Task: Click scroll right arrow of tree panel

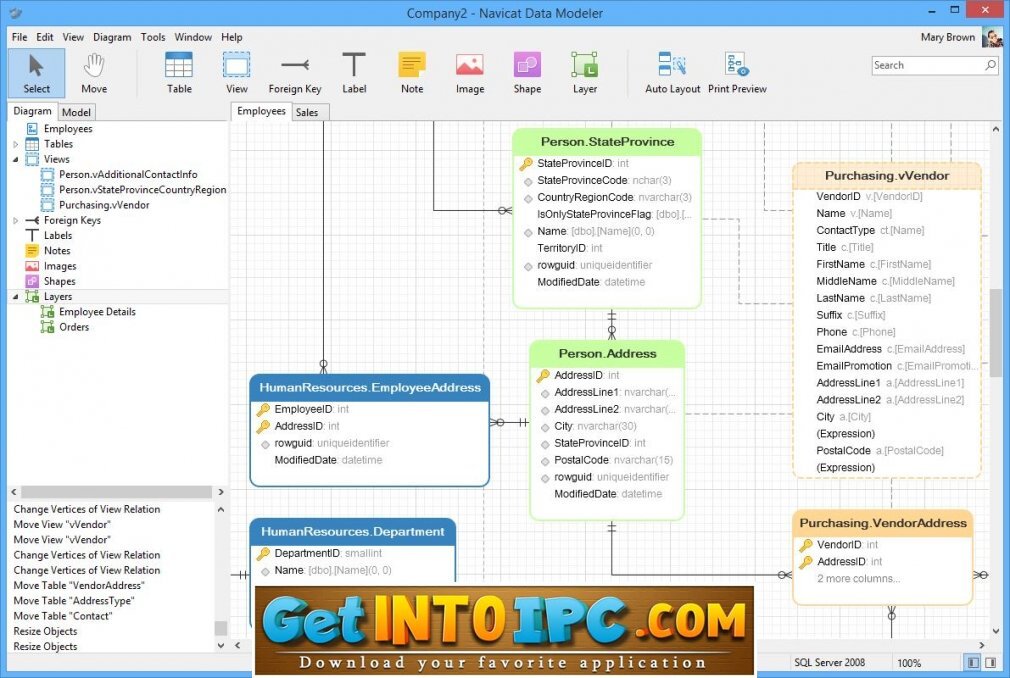Action: 221,492
